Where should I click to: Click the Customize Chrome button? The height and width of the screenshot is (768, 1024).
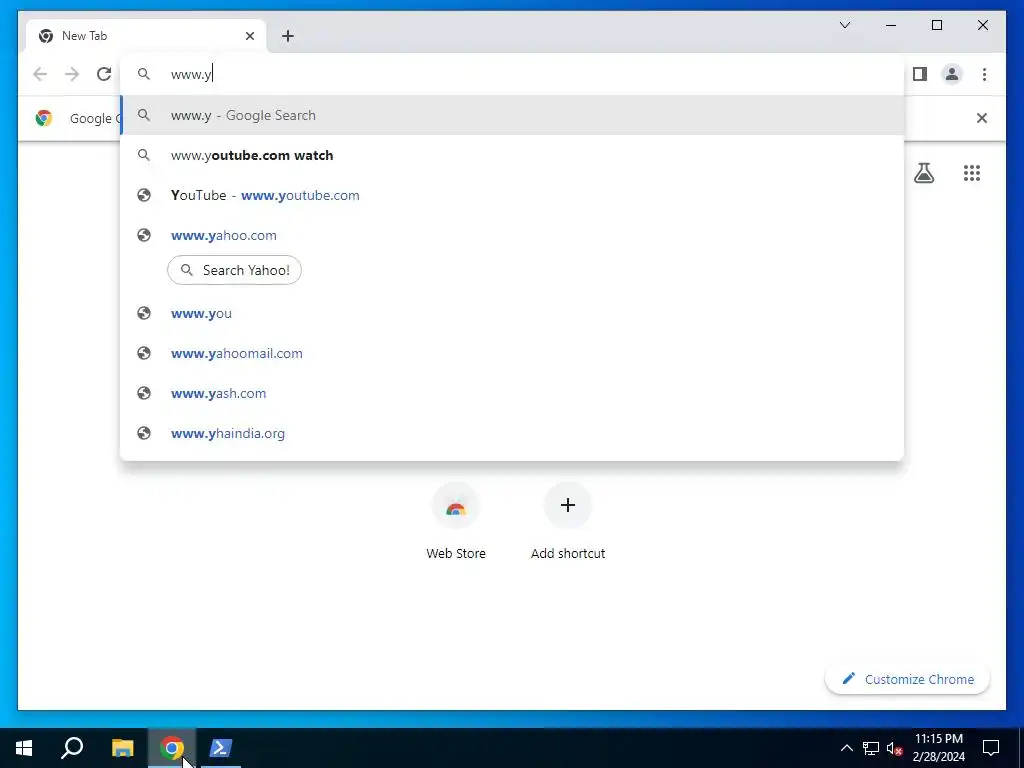point(908,679)
